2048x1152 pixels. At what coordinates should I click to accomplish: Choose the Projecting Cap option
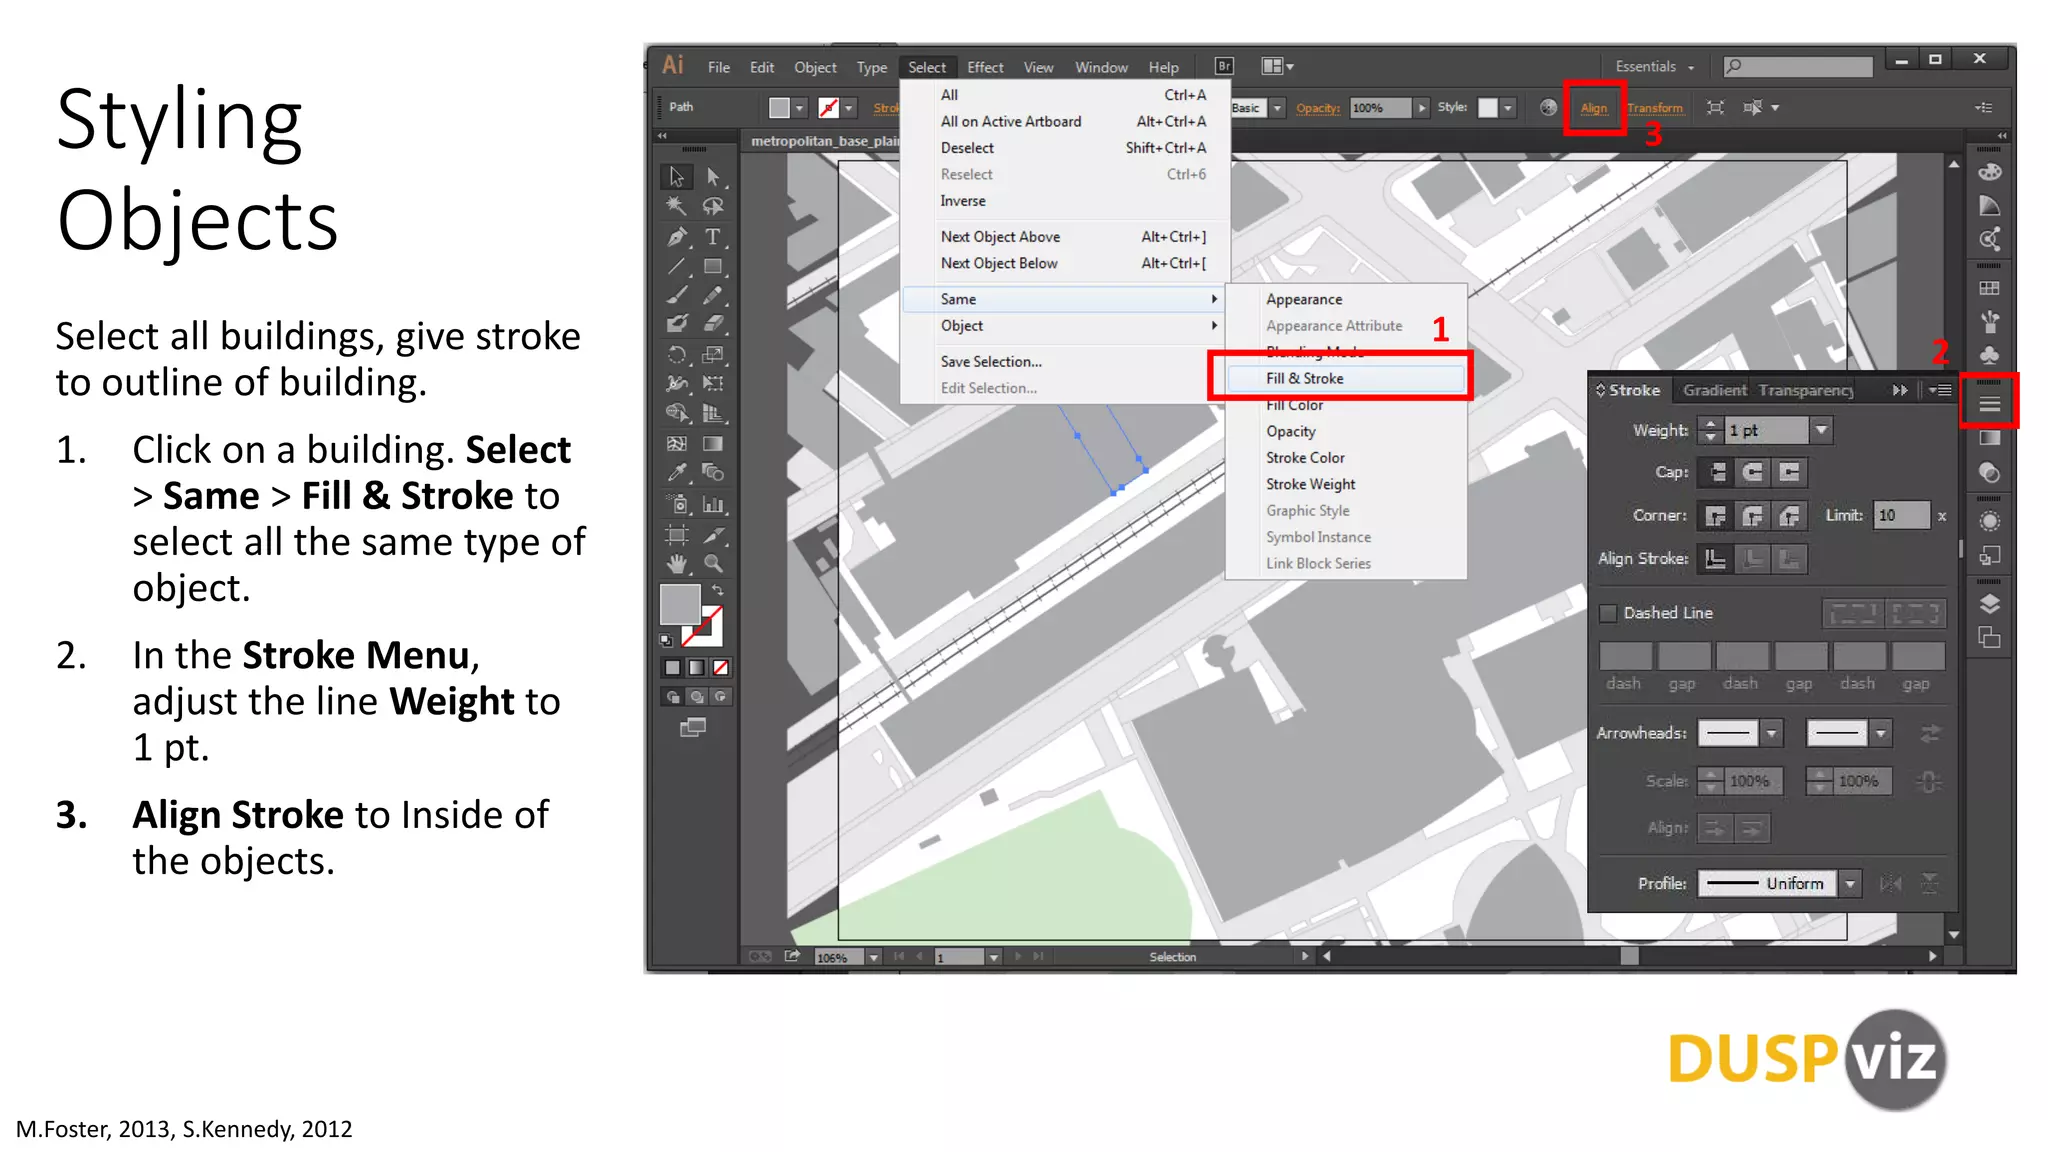[x=1789, y=472]
